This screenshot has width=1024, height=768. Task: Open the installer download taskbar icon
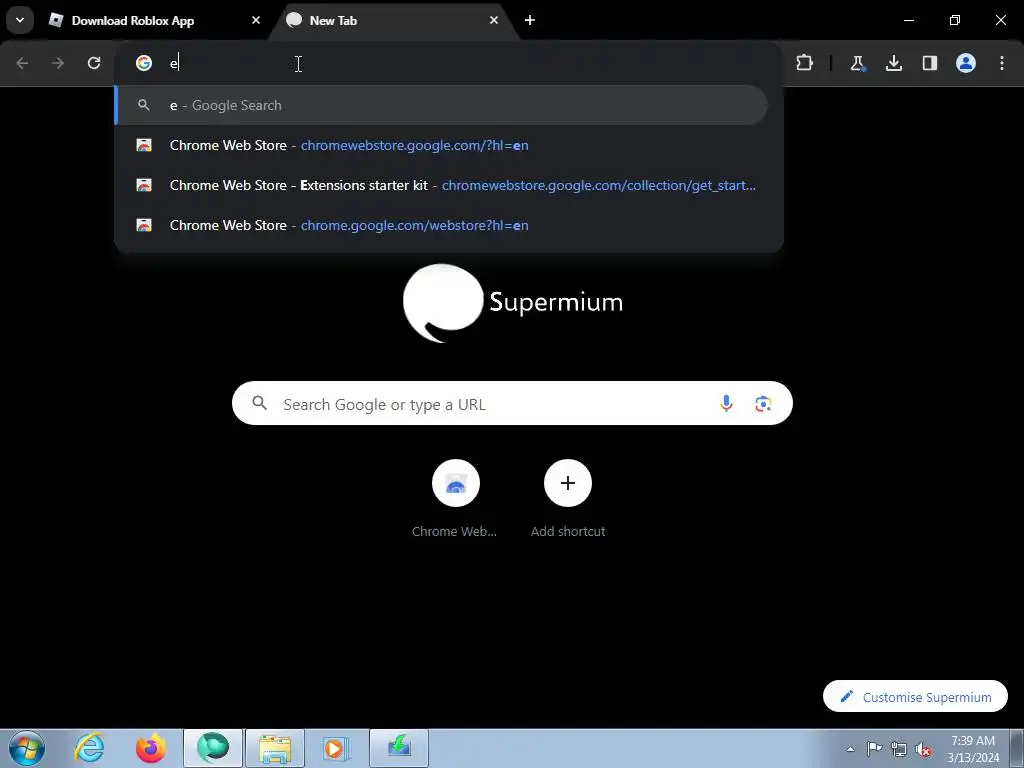pyautogui.click(x=399, y=748)
